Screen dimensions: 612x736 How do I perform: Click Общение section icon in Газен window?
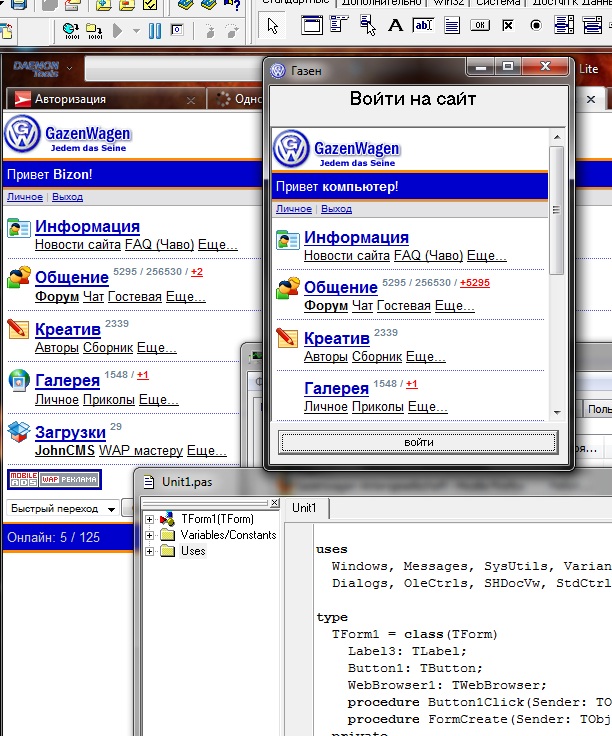[288, 288]
